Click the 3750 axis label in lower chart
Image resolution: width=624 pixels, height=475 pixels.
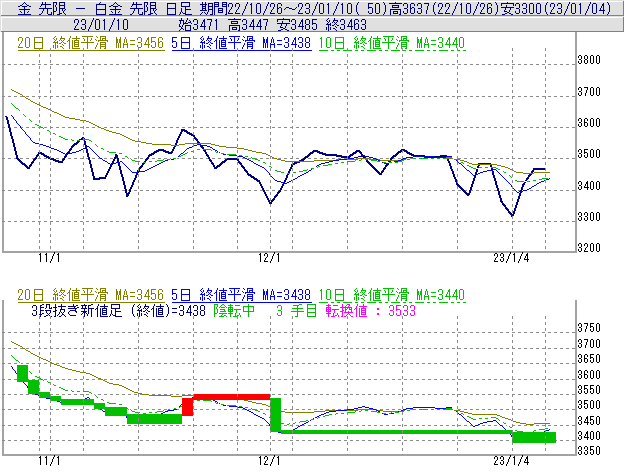click(589, 328)
